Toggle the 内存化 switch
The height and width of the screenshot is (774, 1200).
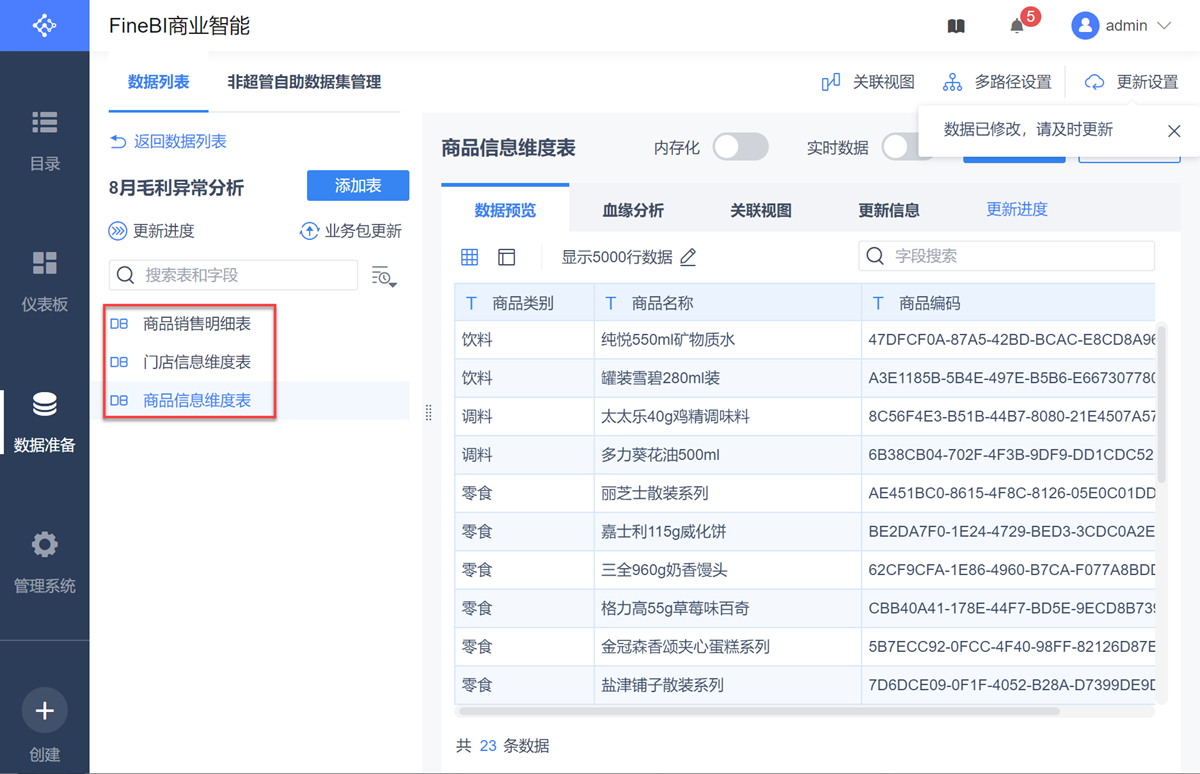click(740, 147)
